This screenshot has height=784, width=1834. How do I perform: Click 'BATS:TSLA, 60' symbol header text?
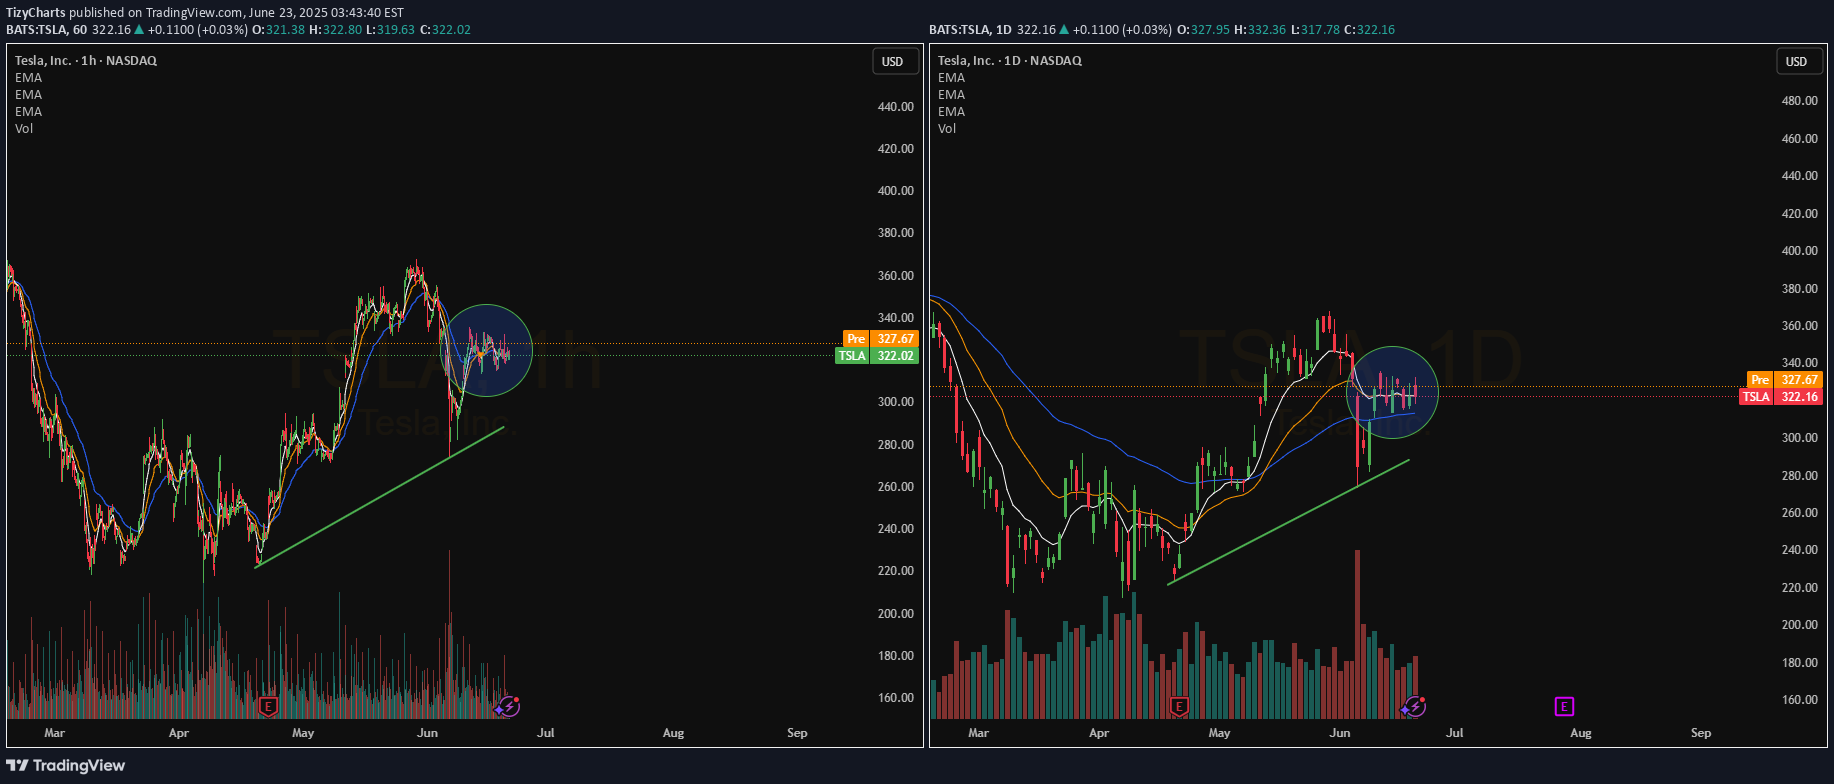coord(46,29)
